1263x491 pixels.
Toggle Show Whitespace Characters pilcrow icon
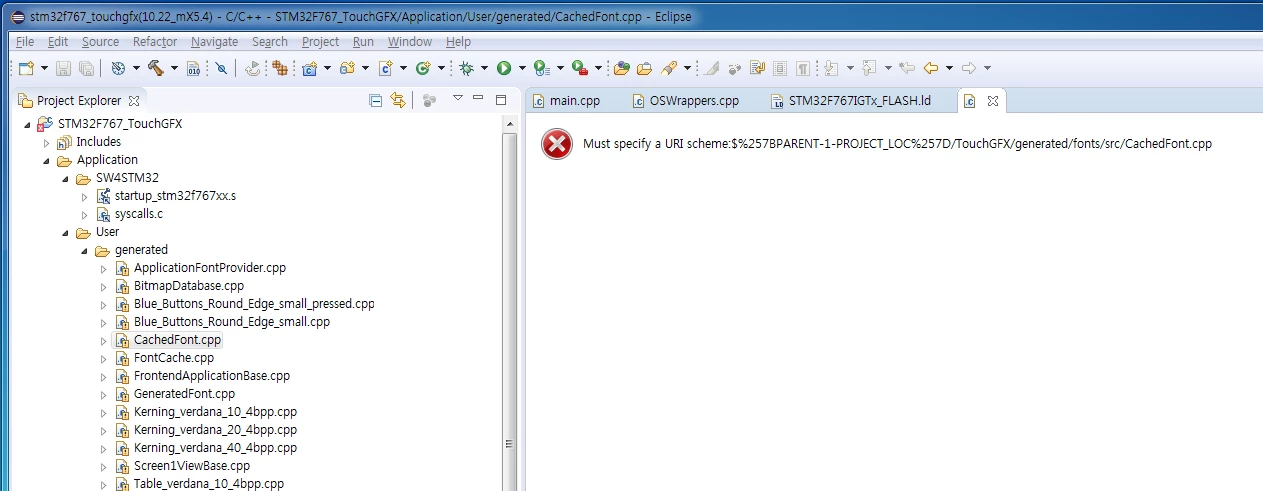coord(803,68)
